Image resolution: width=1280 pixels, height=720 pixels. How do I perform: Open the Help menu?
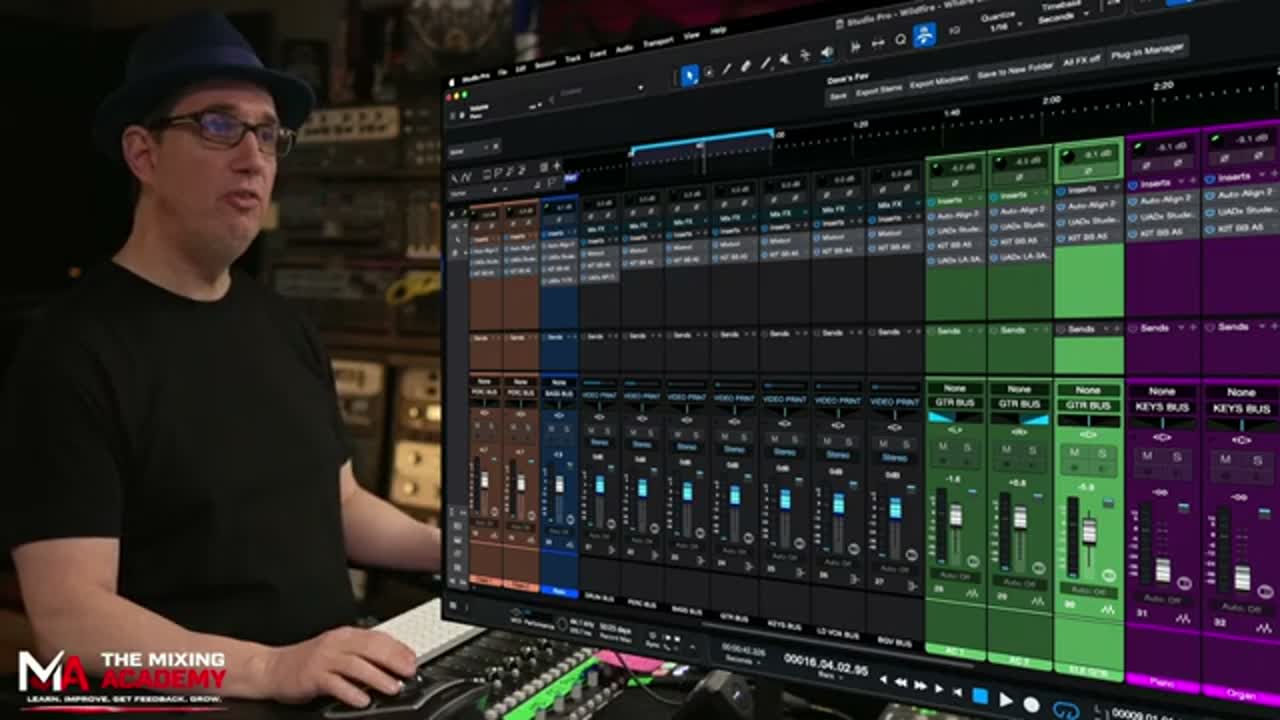pyautogui.click(x=718, y=31)
